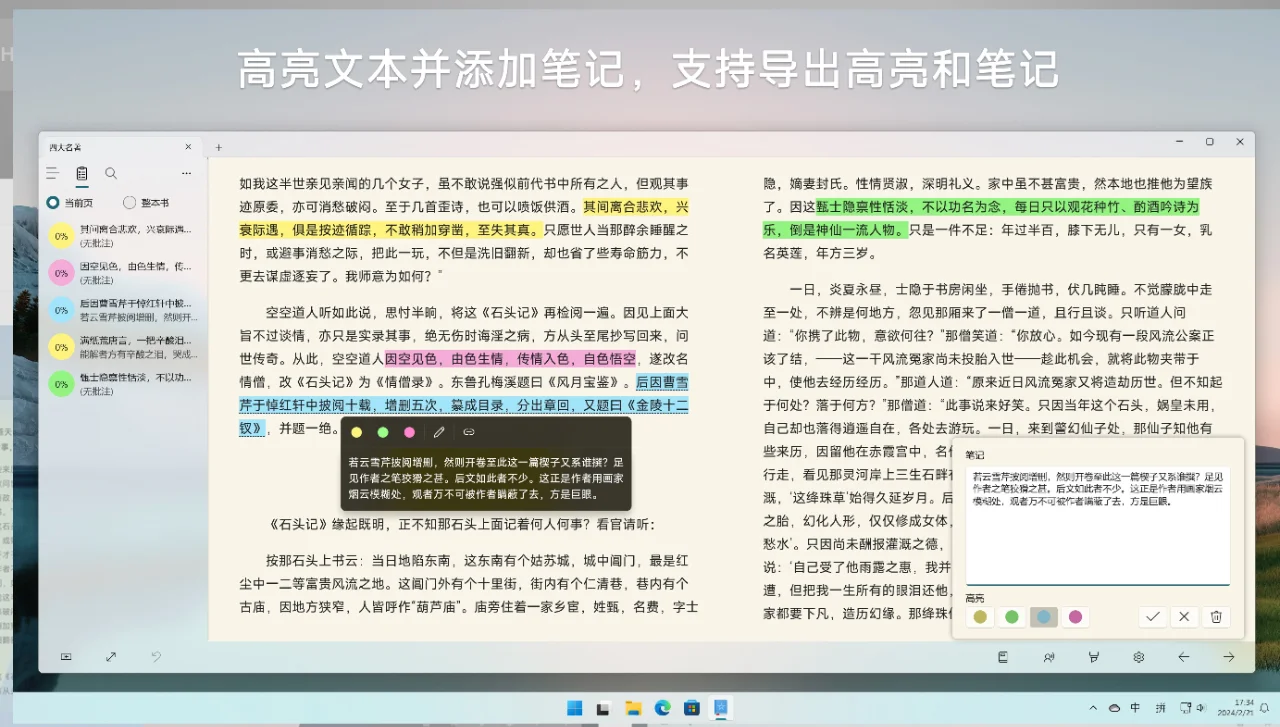Screen dimensions: 1280x727
Task: Click the 高亮 label in note panel
Action: (975, 598)
